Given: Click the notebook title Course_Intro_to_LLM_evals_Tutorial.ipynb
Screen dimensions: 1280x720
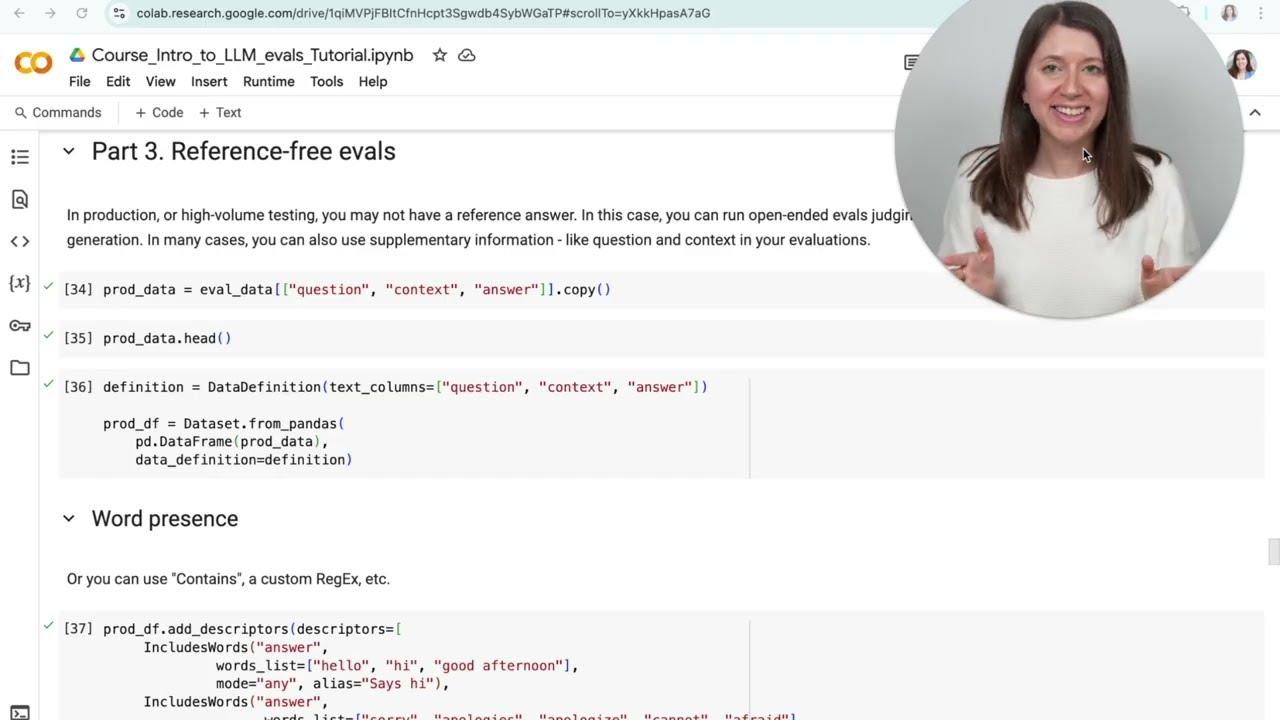Looking at the screenshot, I should [252, 55].
